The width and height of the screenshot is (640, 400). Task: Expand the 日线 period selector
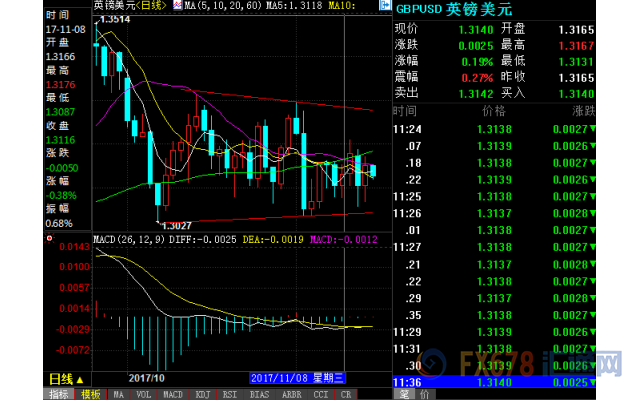[68, 379]
